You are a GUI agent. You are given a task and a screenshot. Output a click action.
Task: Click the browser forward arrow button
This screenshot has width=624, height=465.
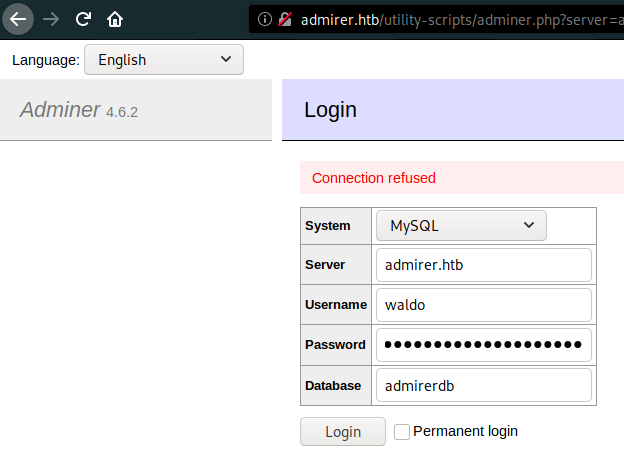51,19
